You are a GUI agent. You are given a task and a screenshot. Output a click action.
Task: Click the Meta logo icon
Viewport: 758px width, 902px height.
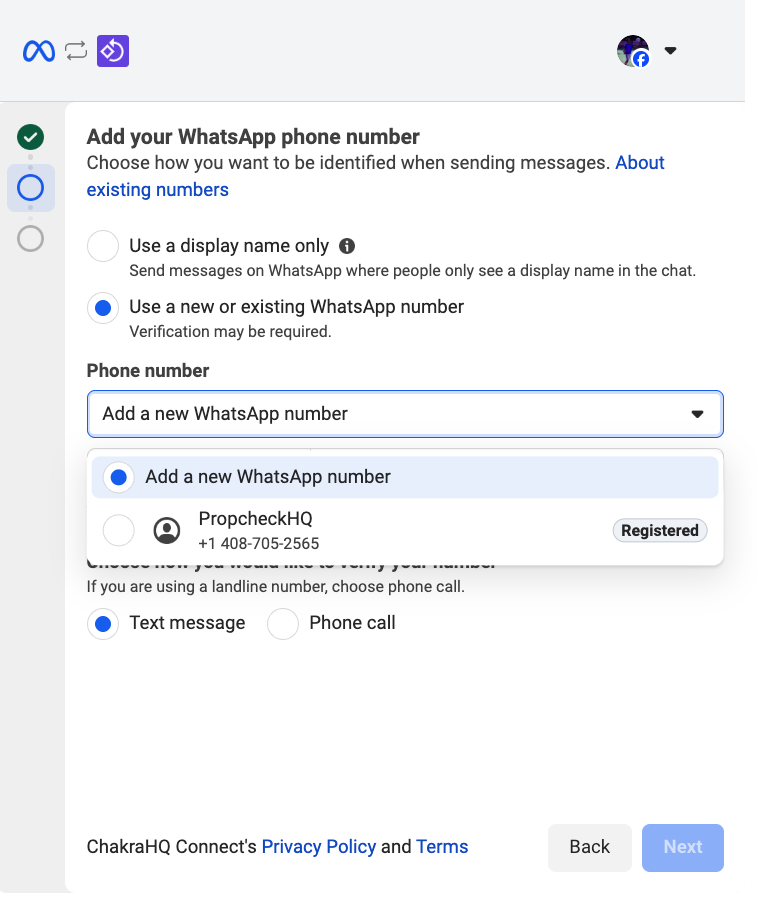point(39,51)
